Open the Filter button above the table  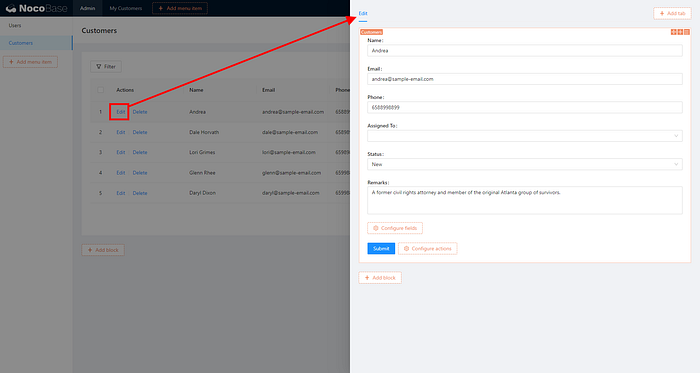(x=106, y=66)
